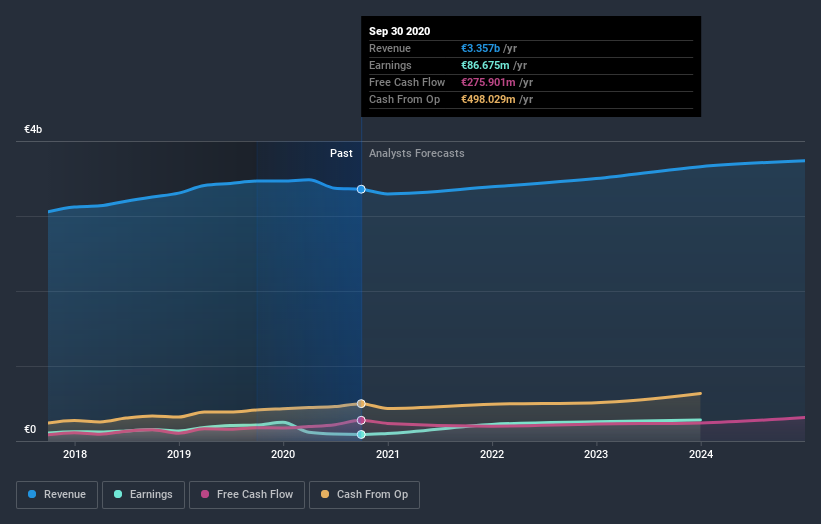
Task: Click the 2020 x-axis label
Action: [x=283, y=454]
